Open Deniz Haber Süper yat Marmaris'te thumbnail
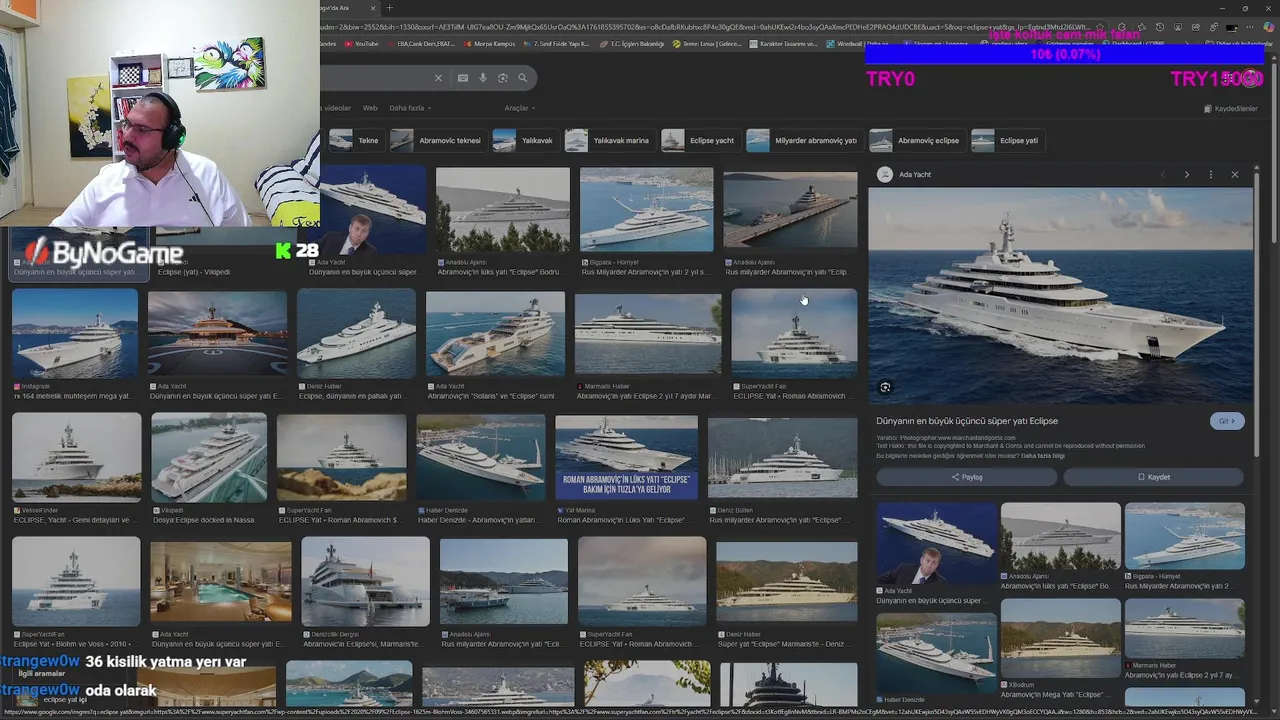 pyautogui.click(x=787, y=582)
